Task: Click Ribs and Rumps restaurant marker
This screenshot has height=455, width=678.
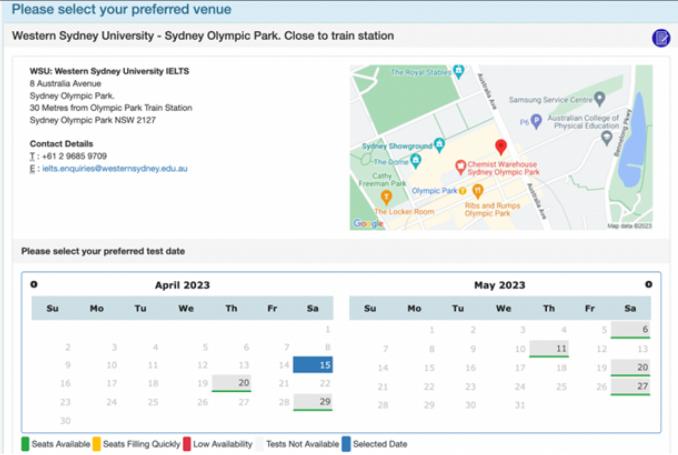Action: pos(477,191)
